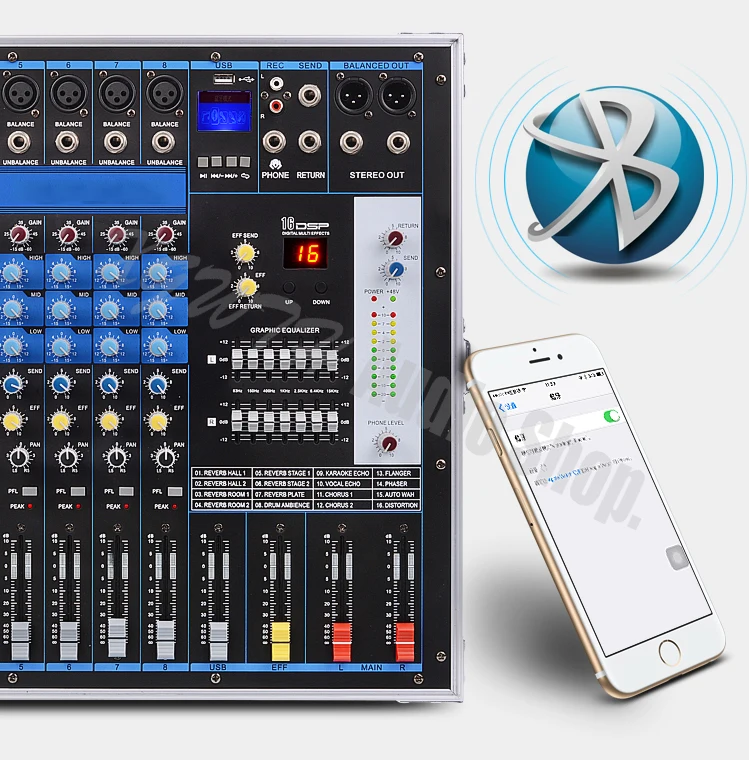The height and width of the screenshot is (760, 749).
Task: Click channel 8 GAIN knob
Action: click(x=164, y=236)
